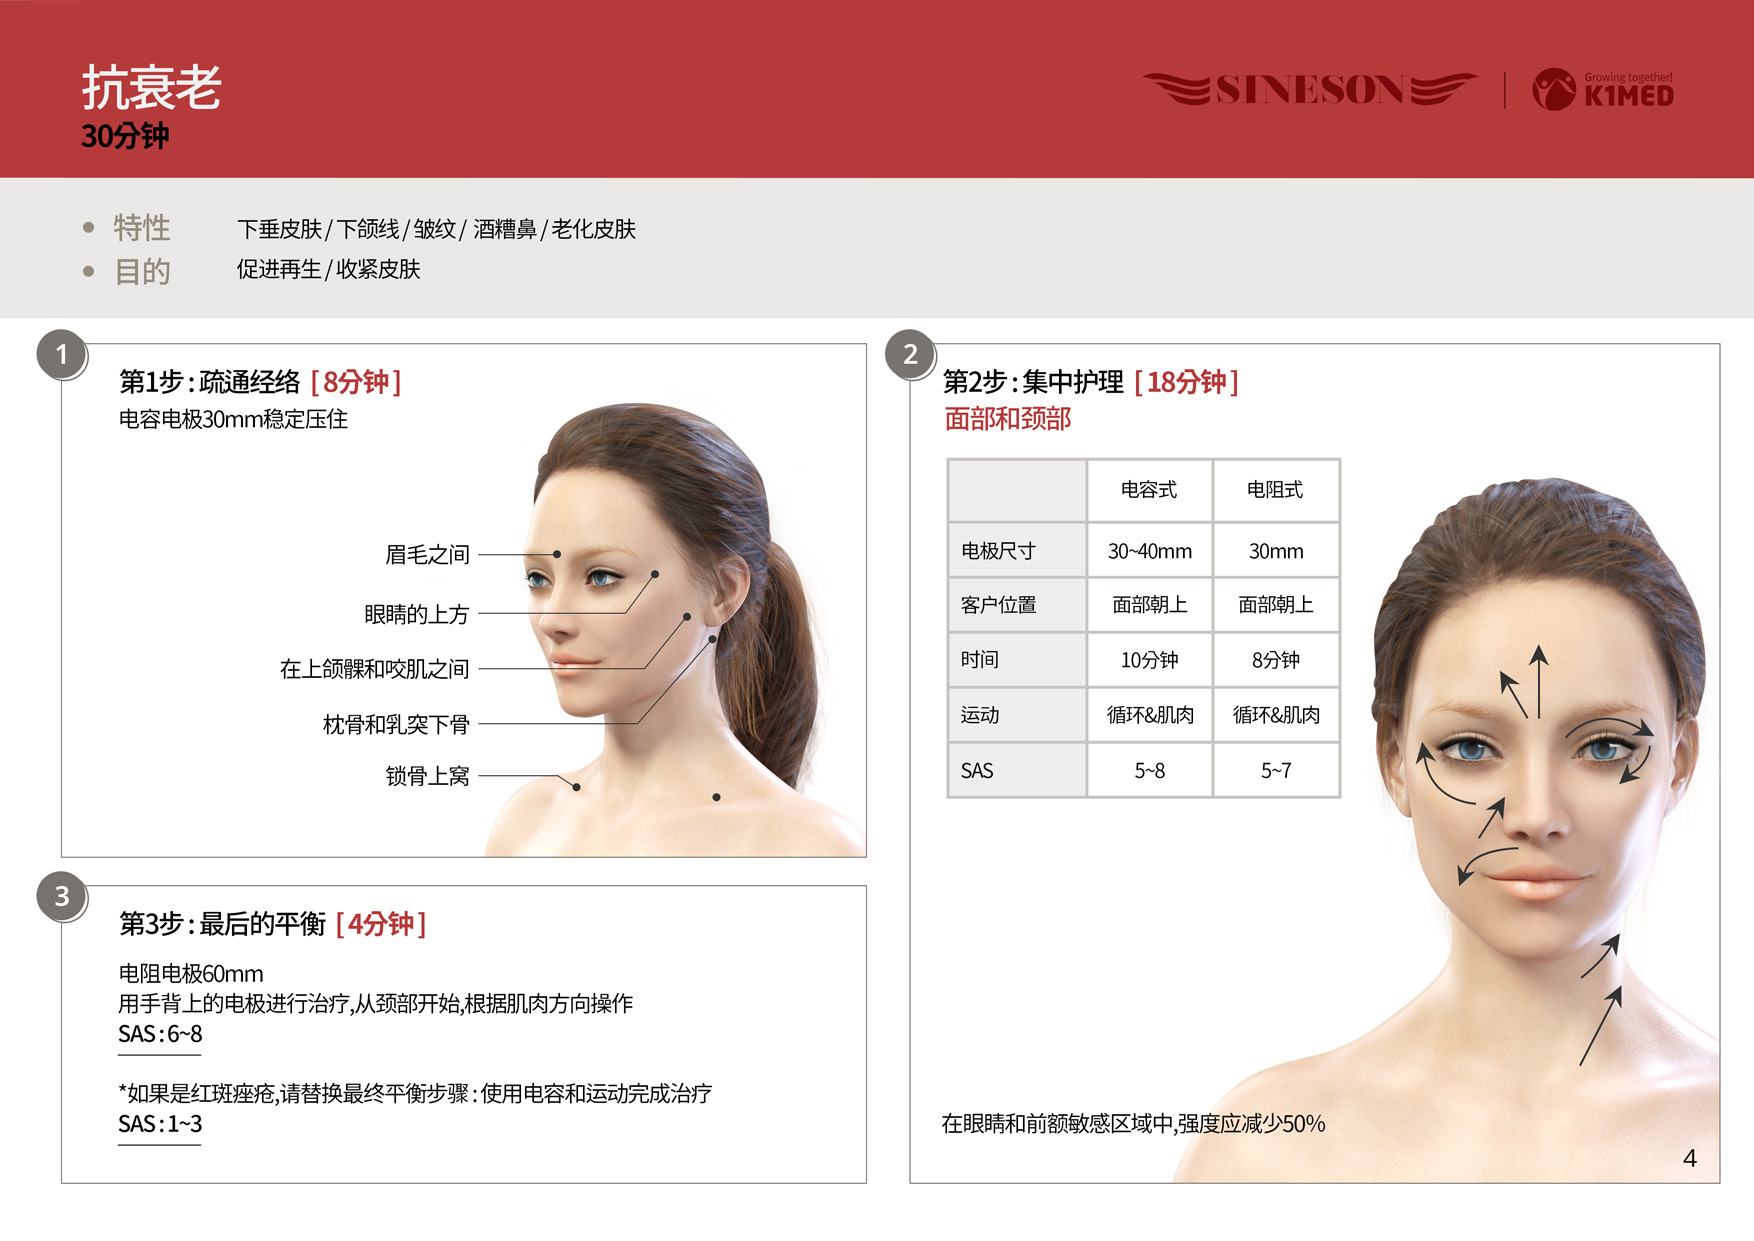This screenshot has width=1754, height=1241.
Task: Click the bullet dot beside 目的
Action: pos(89,271)
